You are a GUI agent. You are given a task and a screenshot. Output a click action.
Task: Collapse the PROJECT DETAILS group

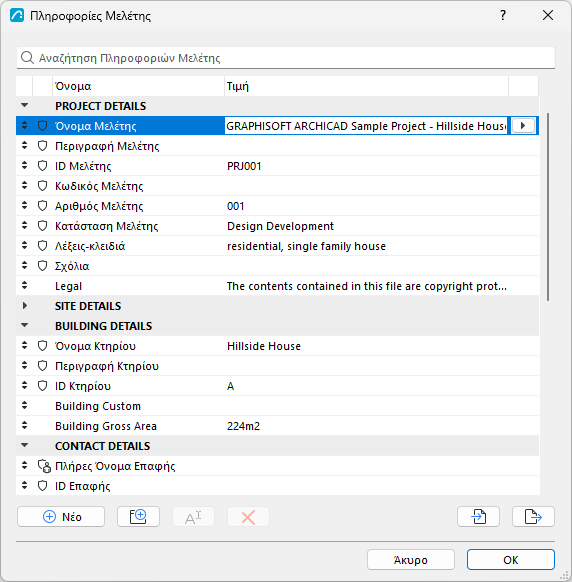pyautogui.click(x=24, y=105)
